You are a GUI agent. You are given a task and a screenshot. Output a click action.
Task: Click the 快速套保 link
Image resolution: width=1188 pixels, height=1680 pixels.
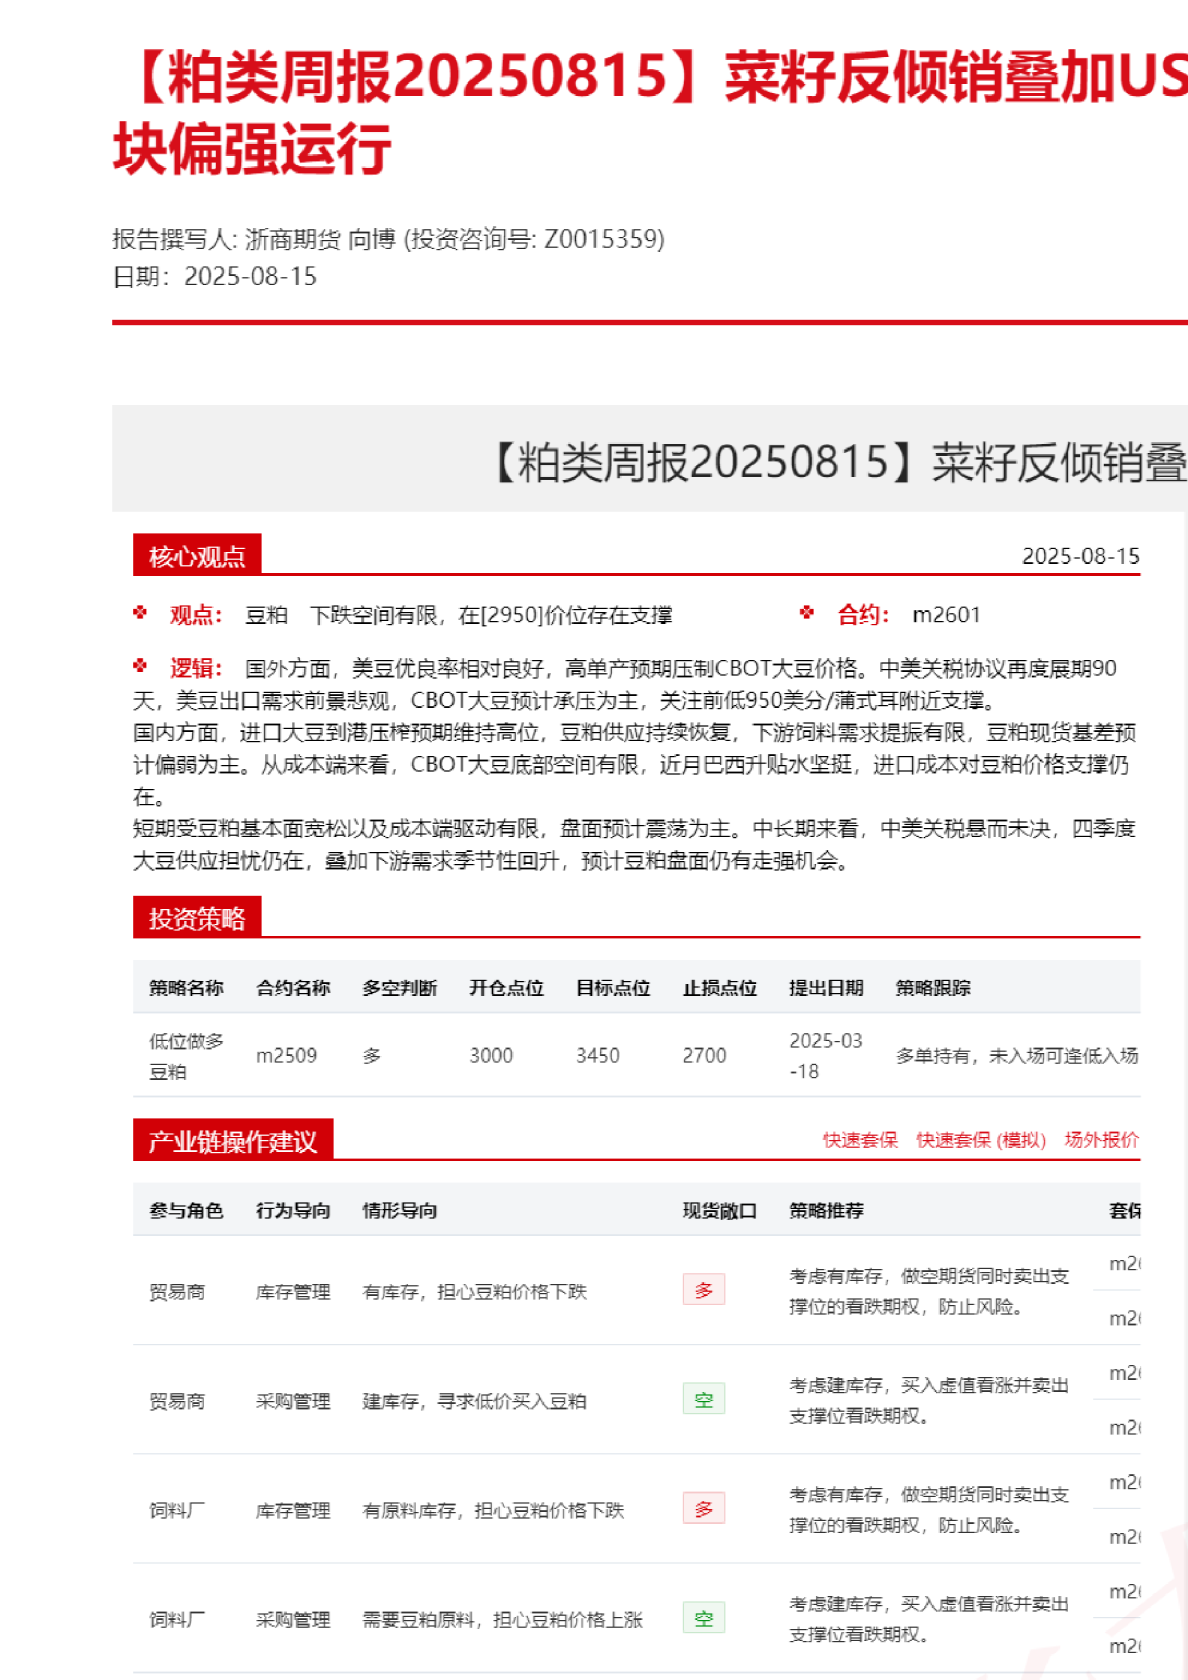click(x=859, y=1140)
